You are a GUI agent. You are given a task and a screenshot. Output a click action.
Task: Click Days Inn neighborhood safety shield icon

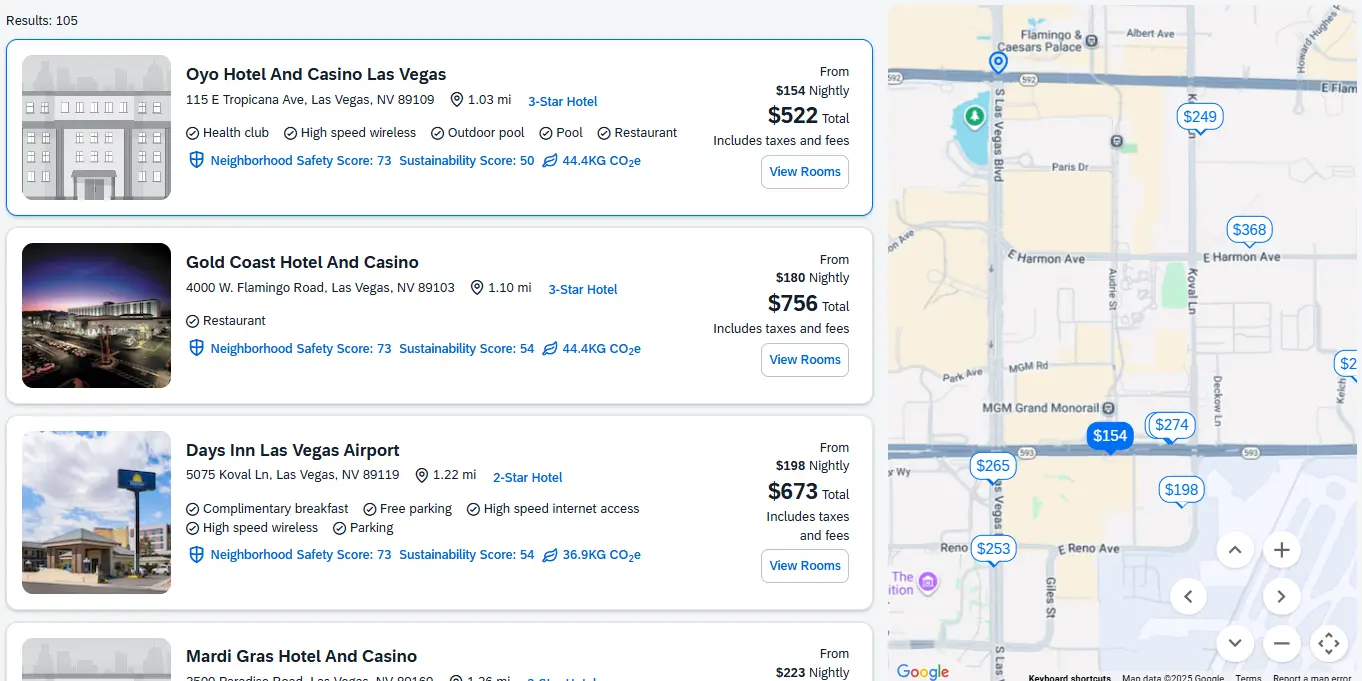(197, 555)
